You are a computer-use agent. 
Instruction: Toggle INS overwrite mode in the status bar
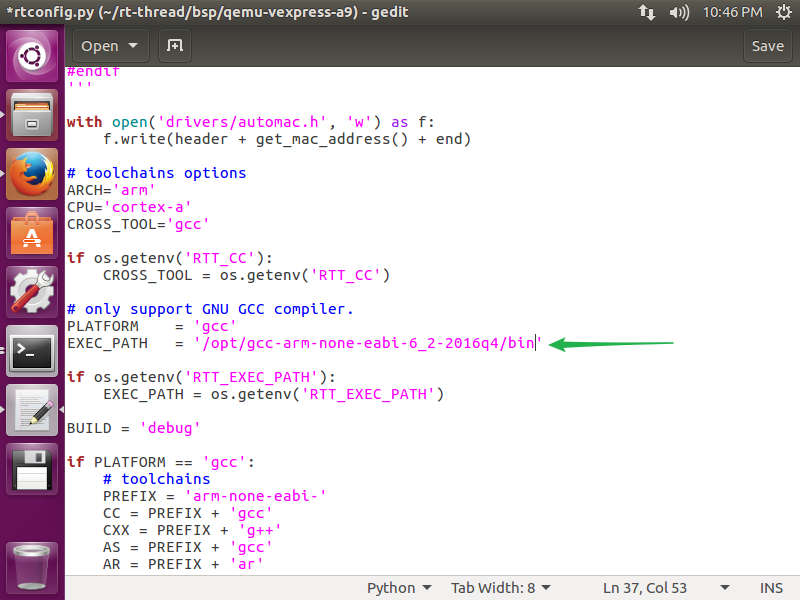click(770, 587)
